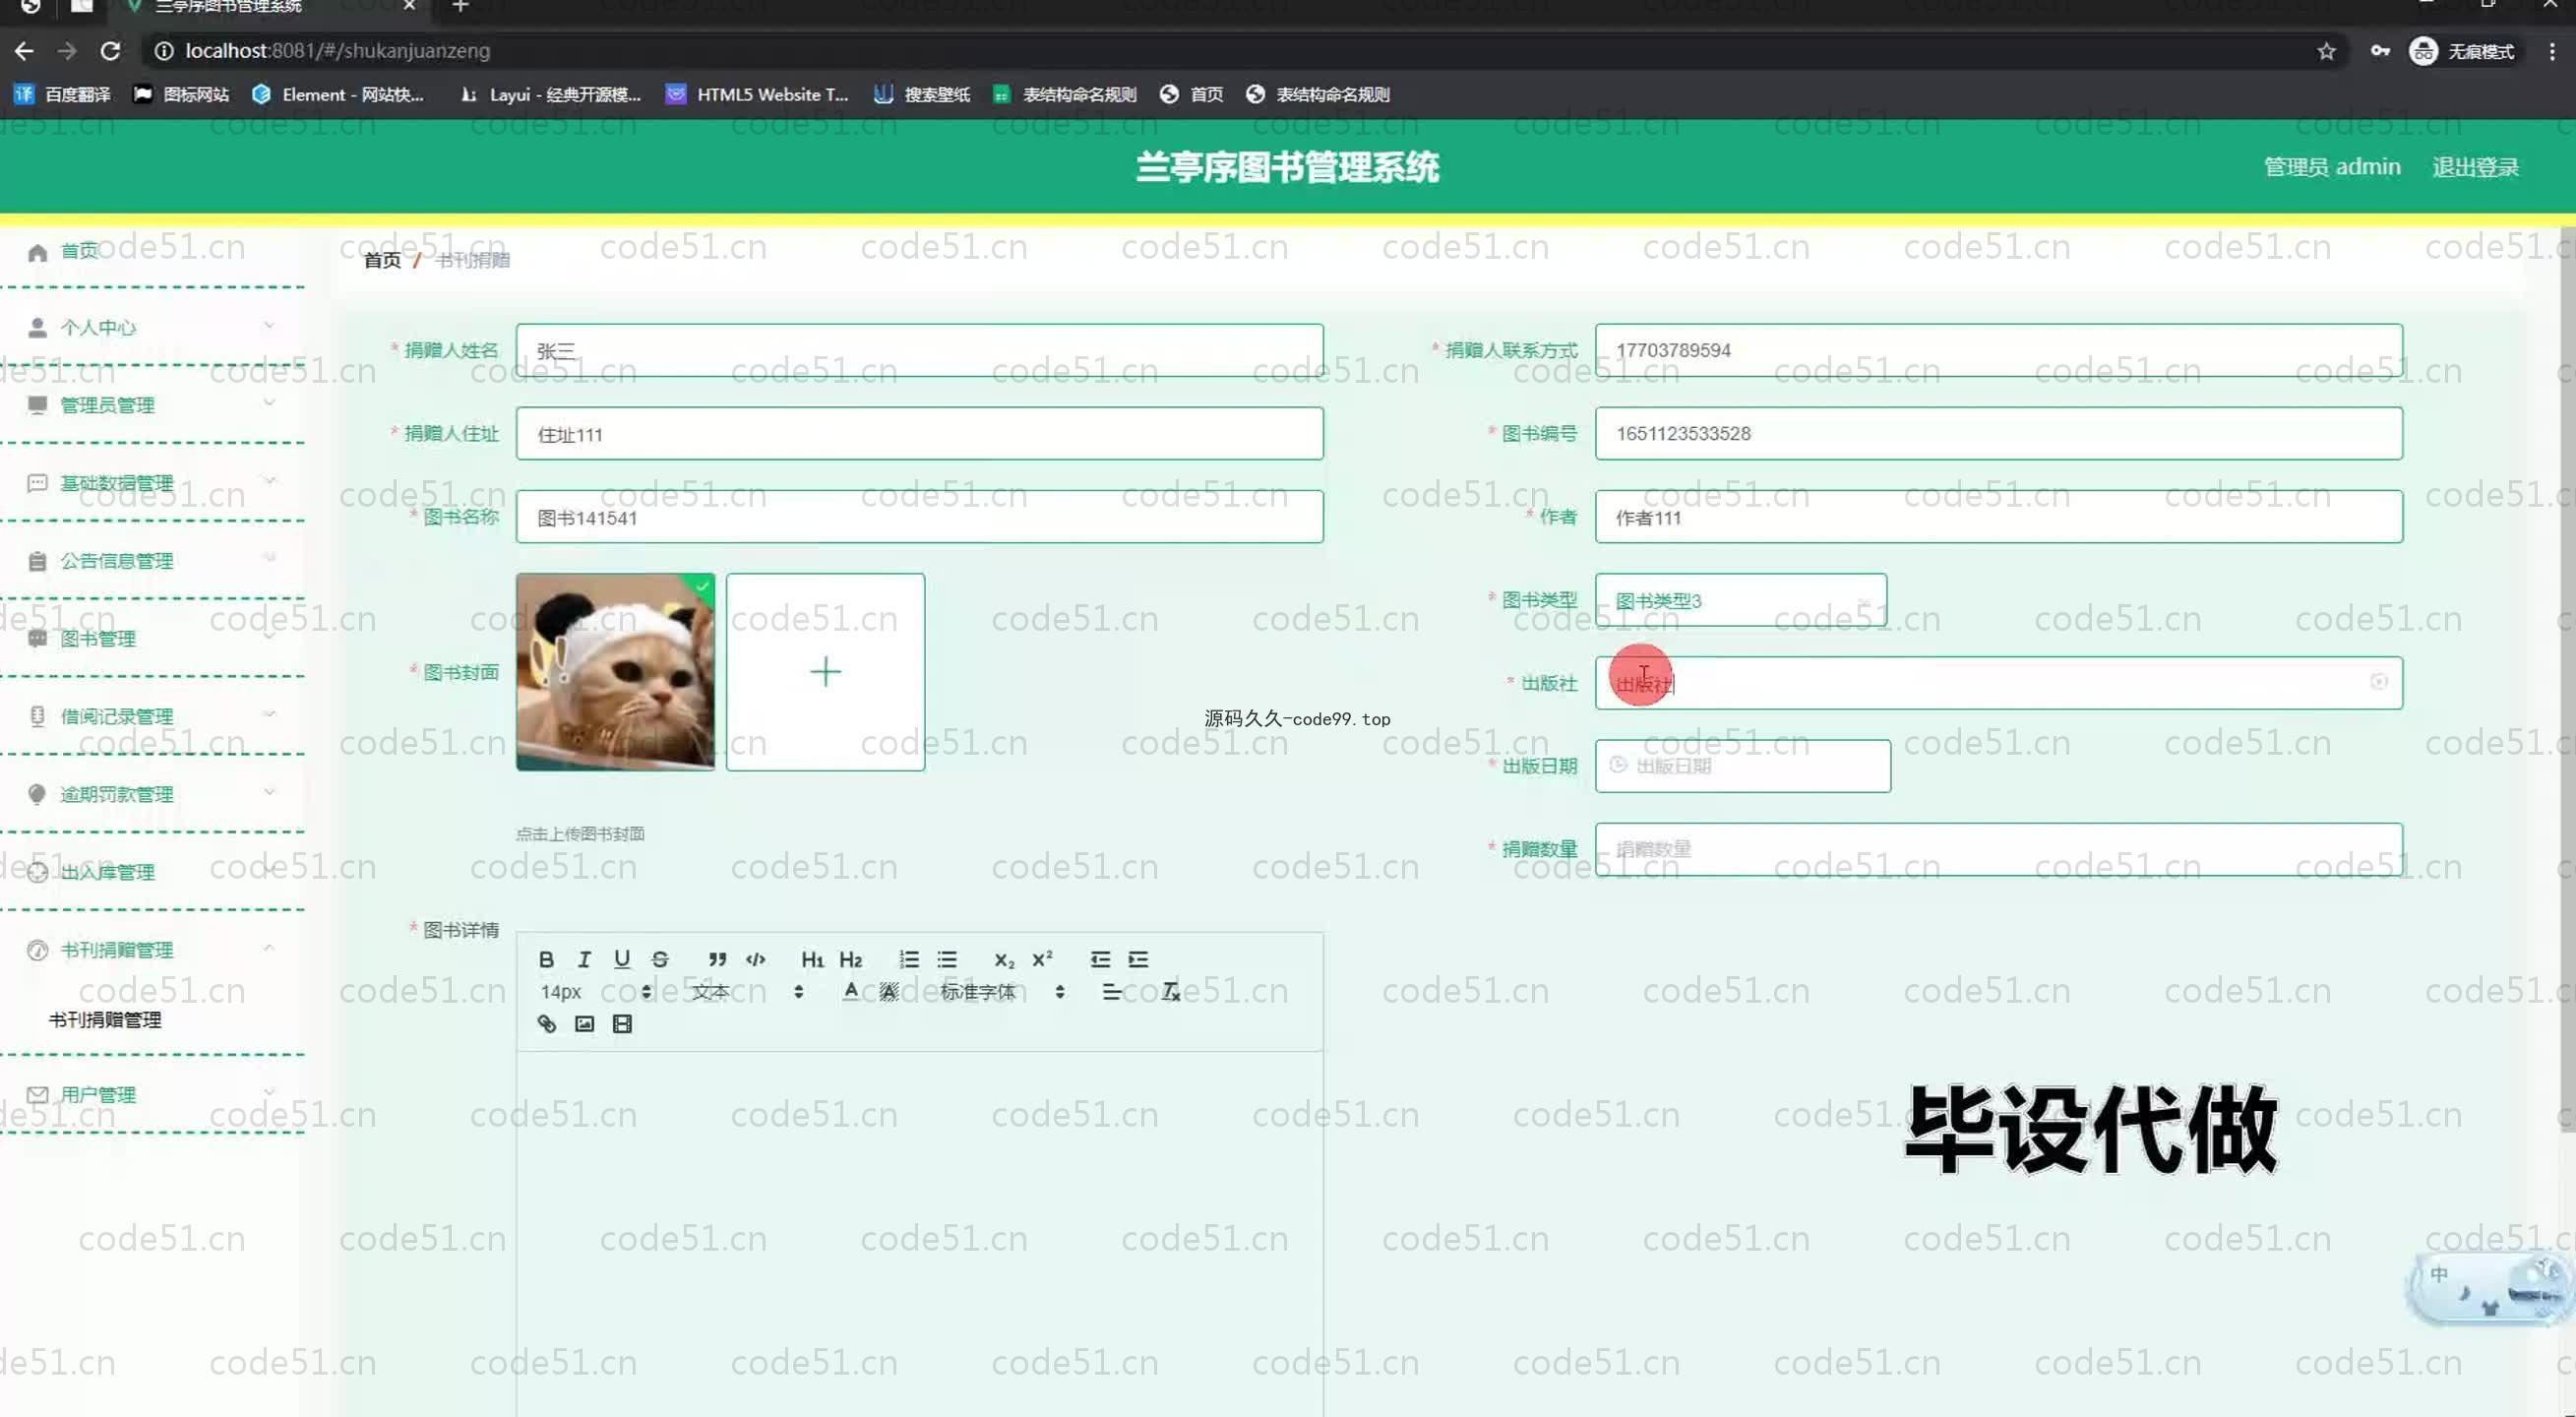Apply superscript formatting
The image size is (2576, 1417).
pyautogui.click(x=1041, y=959)
